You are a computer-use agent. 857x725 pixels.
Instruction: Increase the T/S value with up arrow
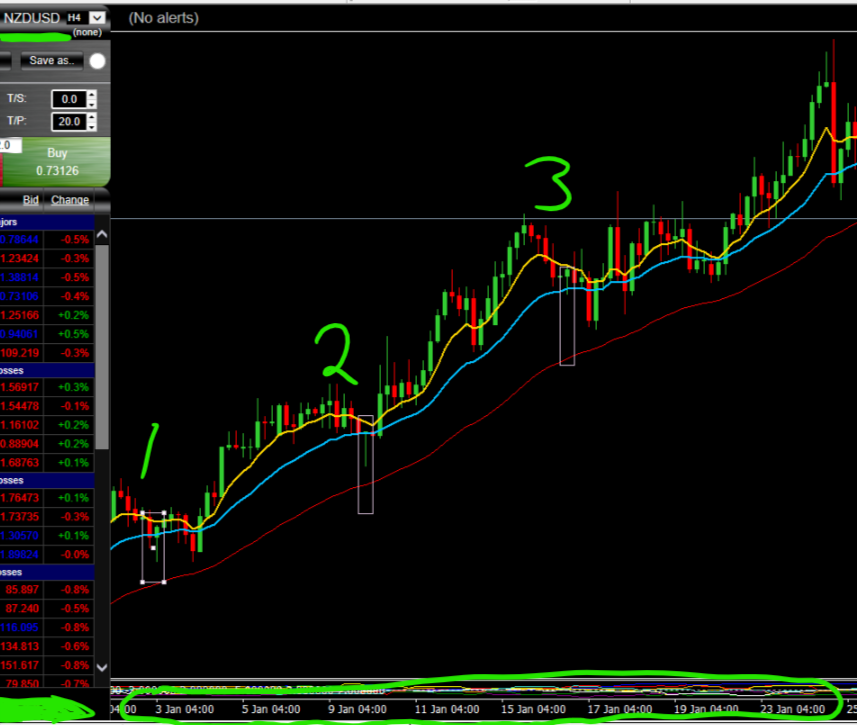tap(92, 95)
